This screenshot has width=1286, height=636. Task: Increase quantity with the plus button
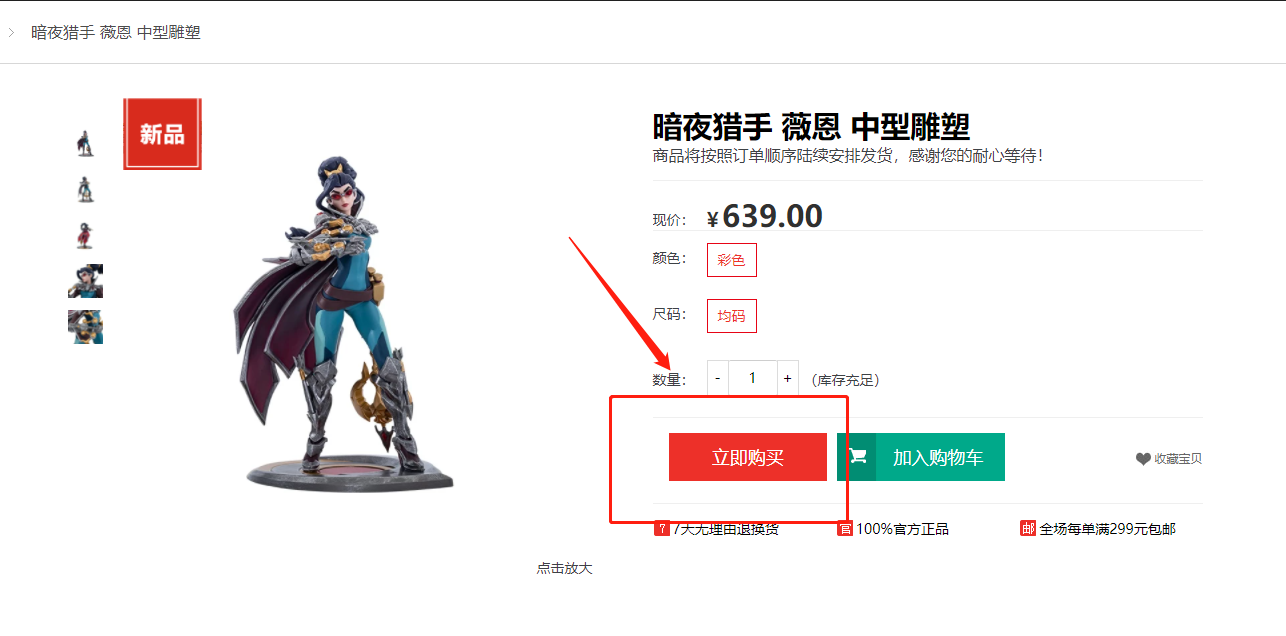(788, 379)
